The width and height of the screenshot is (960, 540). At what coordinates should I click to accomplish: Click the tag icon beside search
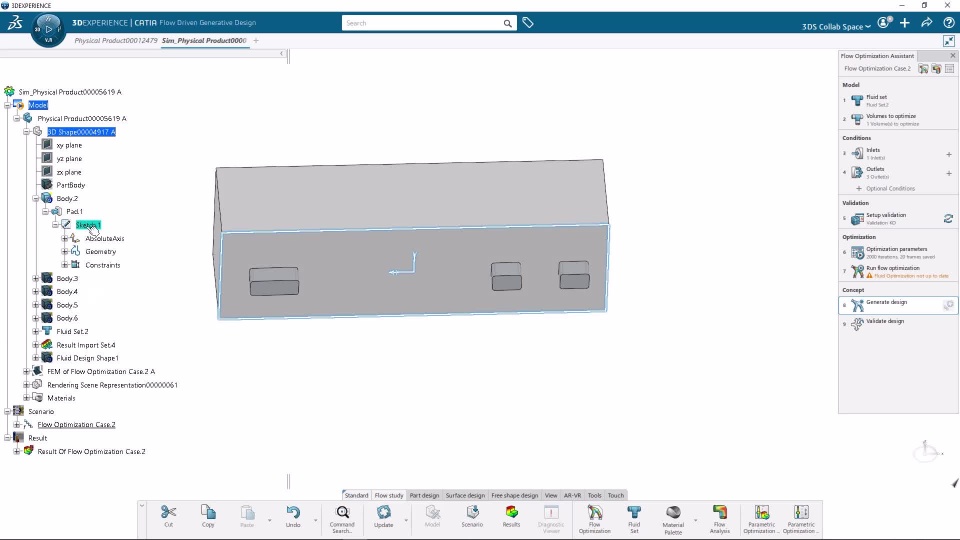[x=528, y=23]
